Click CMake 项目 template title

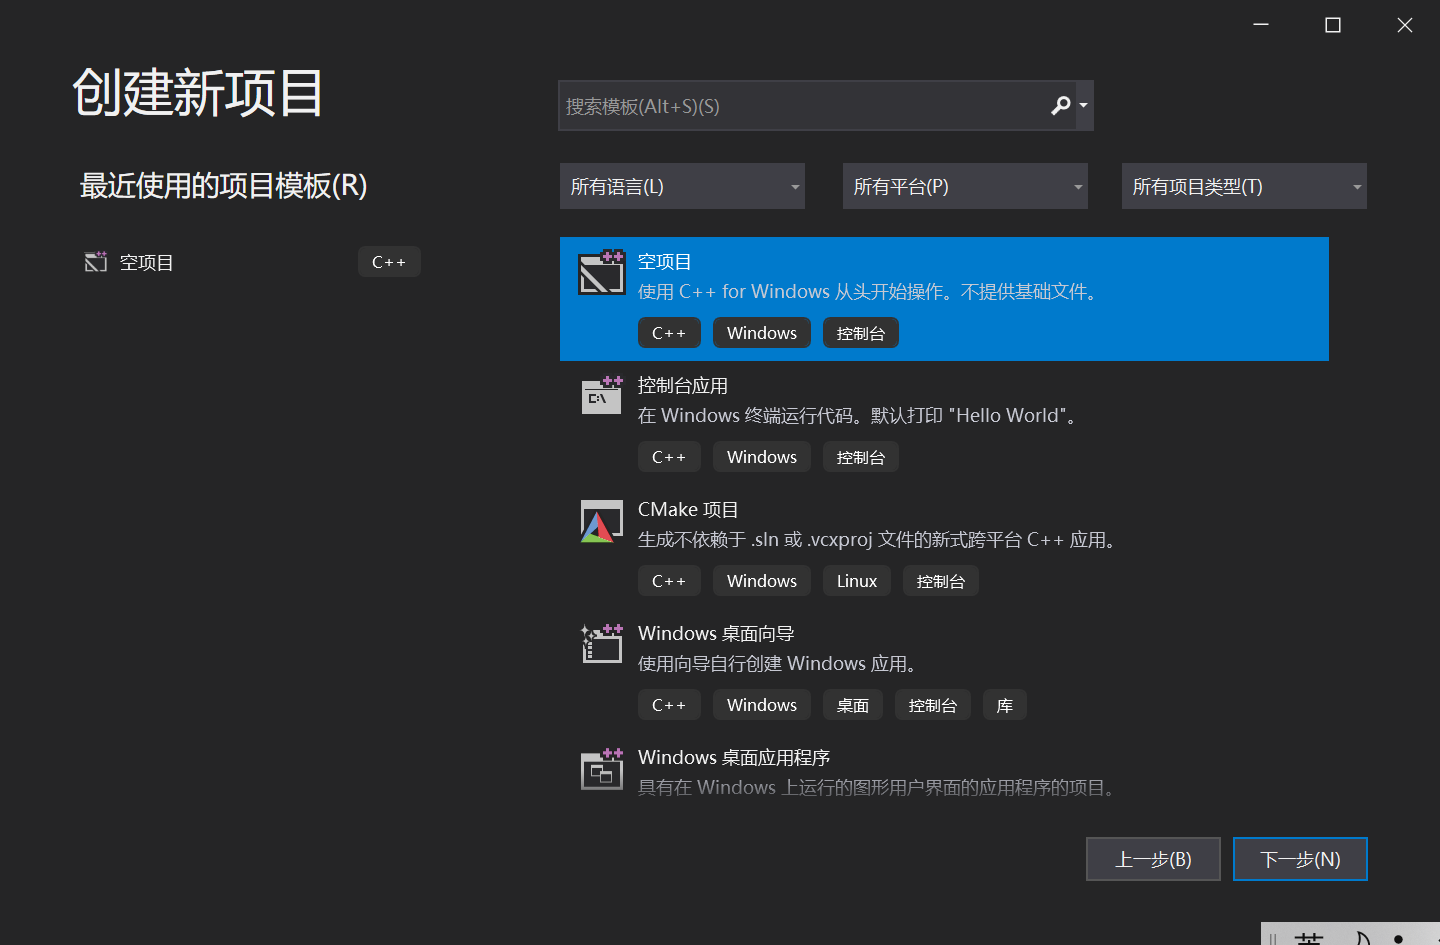coord(688,510)
